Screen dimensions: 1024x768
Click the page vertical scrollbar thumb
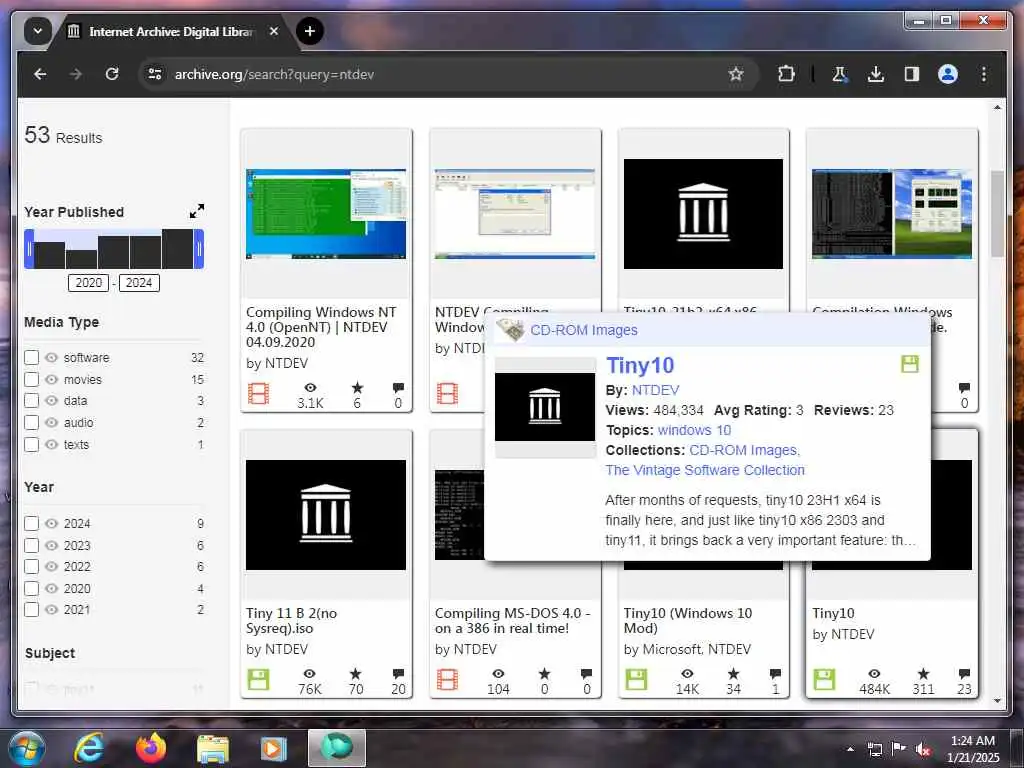point(997,214)
